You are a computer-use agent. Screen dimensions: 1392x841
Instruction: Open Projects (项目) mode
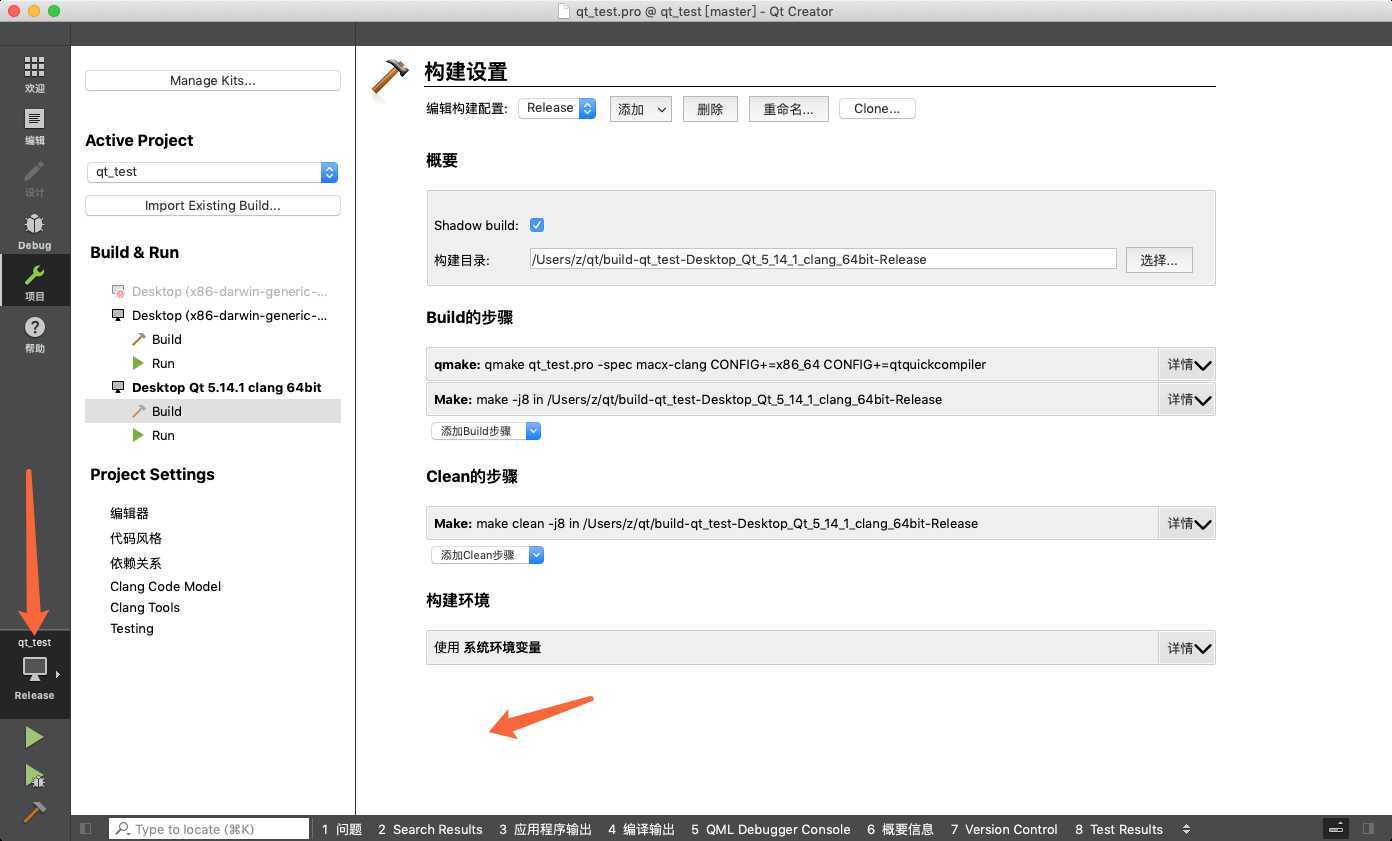(34, 282)
